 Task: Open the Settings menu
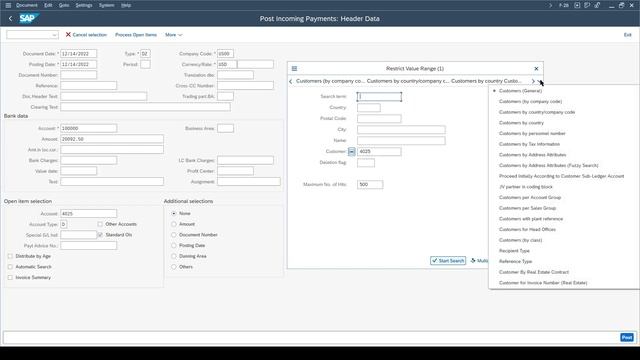click(84, 5)
